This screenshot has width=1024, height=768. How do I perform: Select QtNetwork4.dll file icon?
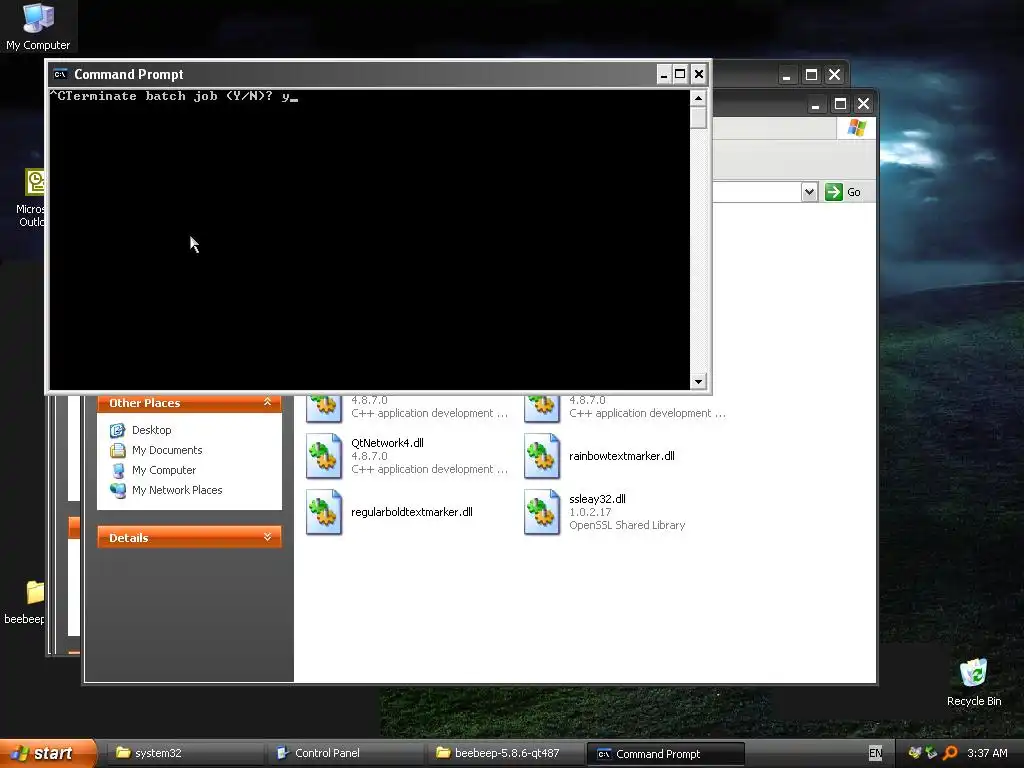click(324, 456)
